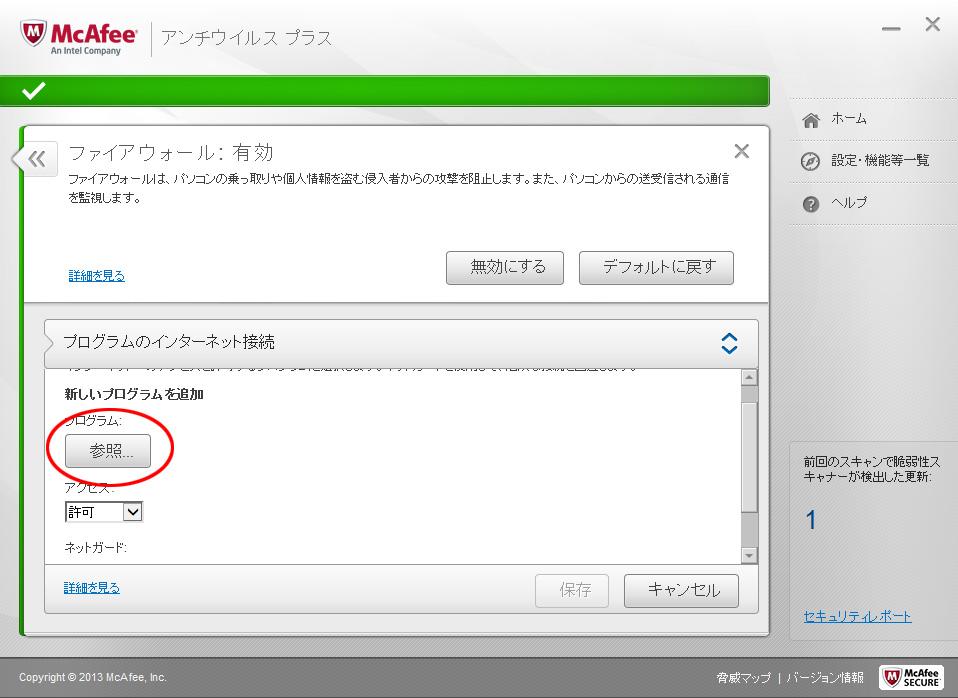
Task: Click the キャンセル button
Action: point(681,590)
